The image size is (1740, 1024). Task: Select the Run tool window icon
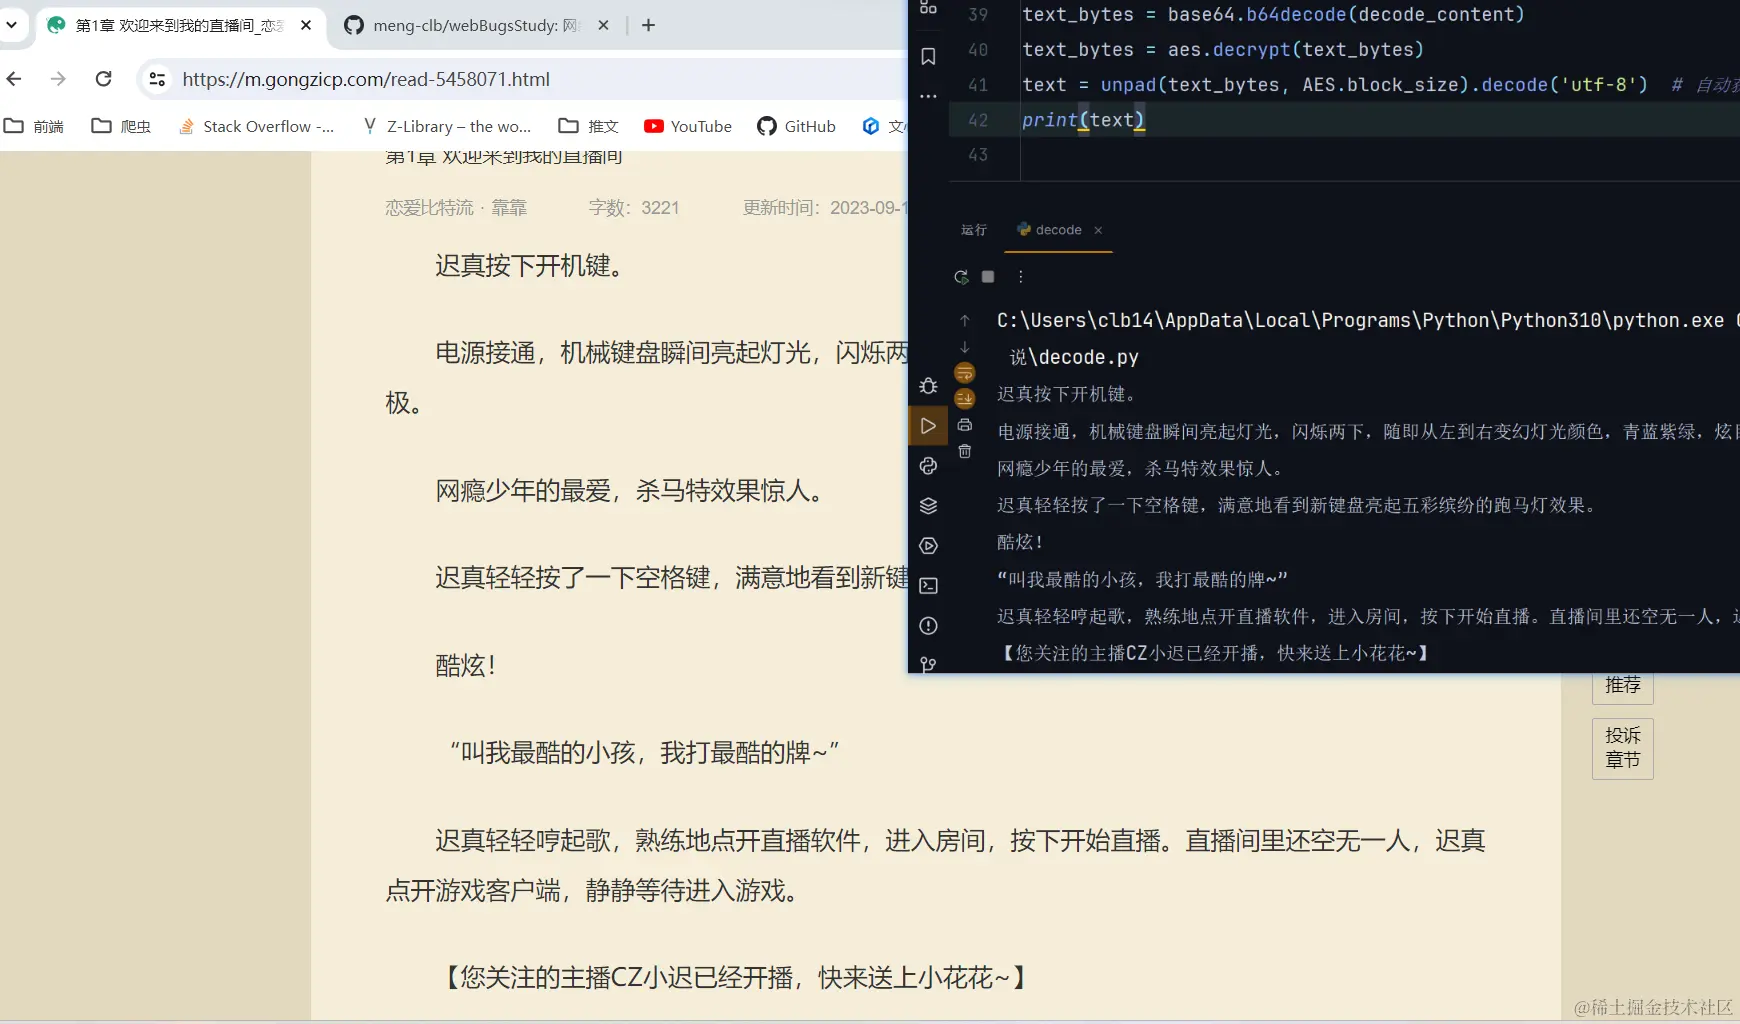tap(928, 425)
